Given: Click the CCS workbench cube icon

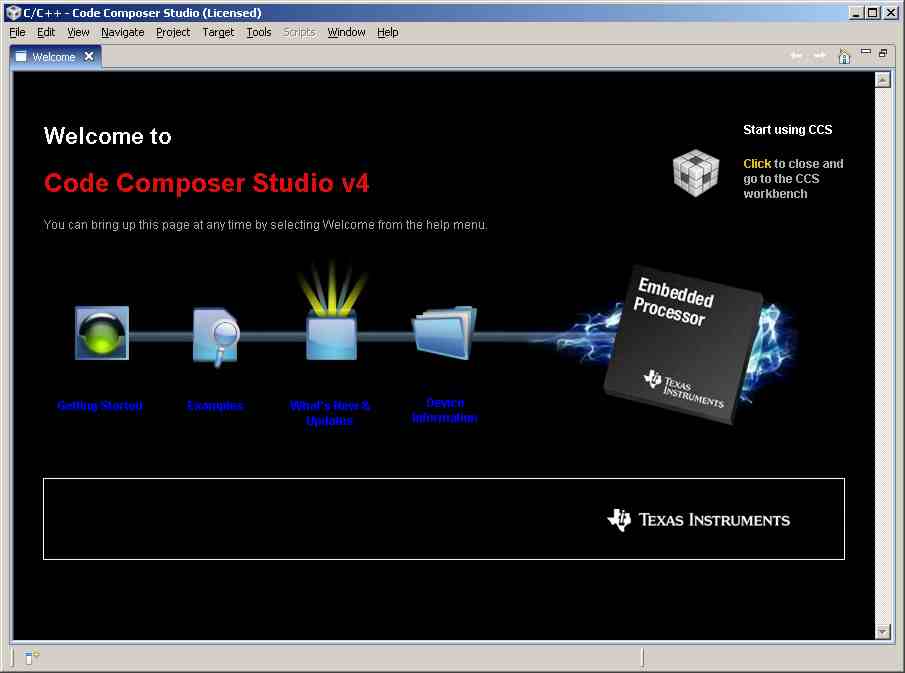Looking at the screenshot, I should 696,173.
